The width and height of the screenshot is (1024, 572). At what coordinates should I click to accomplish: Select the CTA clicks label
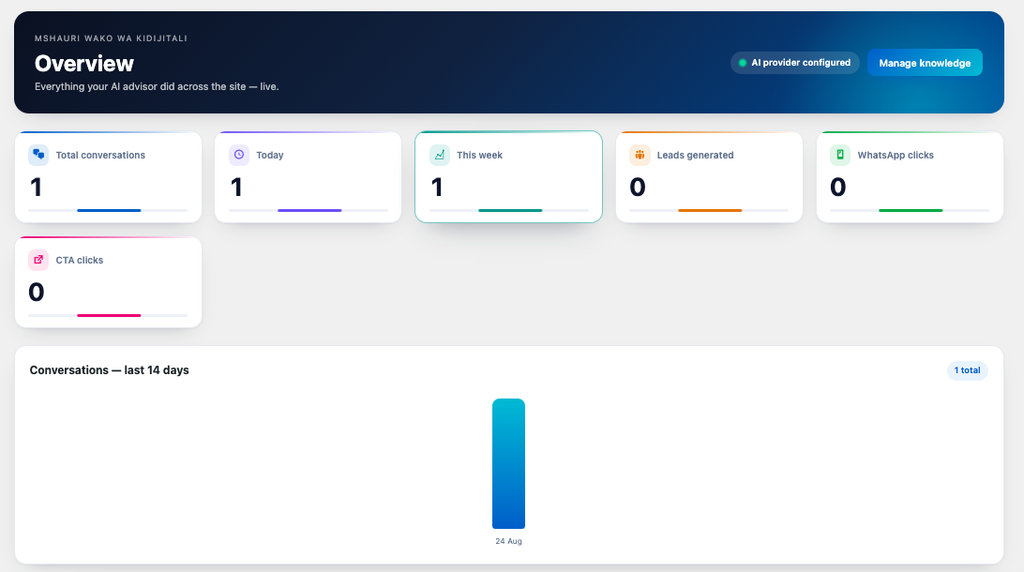(x=79, y=260)
